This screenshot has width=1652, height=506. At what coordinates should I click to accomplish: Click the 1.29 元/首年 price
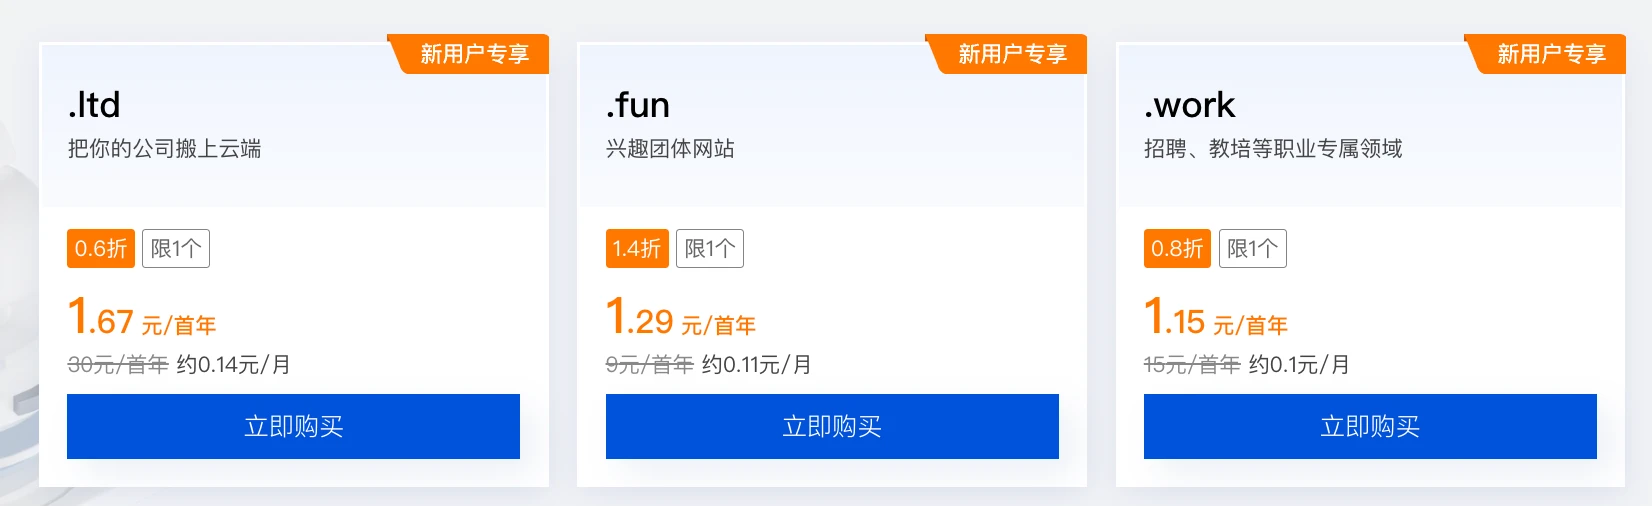(681, 319)
